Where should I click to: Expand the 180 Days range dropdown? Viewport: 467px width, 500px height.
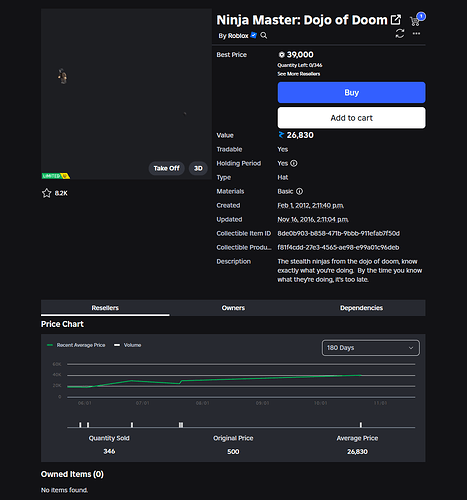(370, 348)
